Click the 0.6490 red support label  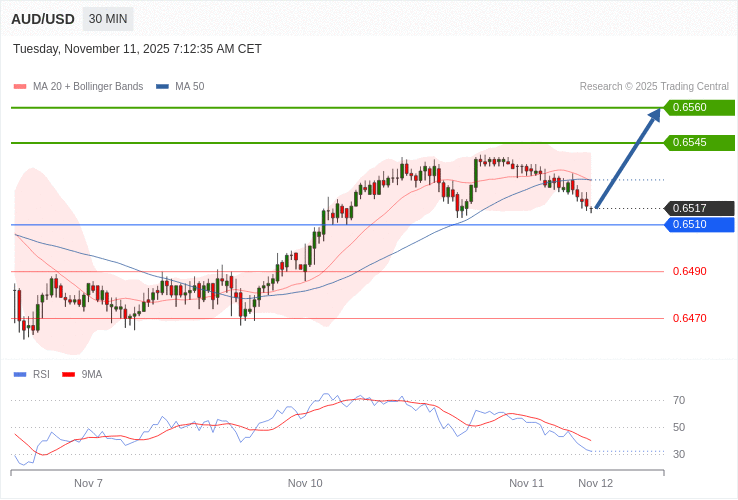point(690,271)
